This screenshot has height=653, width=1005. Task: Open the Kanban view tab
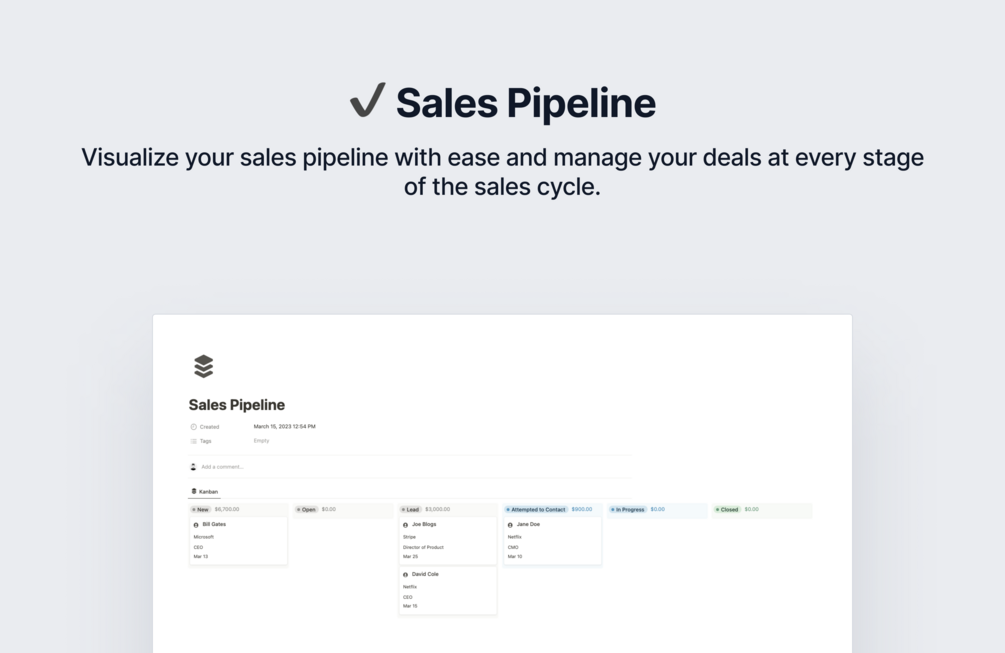tap(207, 492)
